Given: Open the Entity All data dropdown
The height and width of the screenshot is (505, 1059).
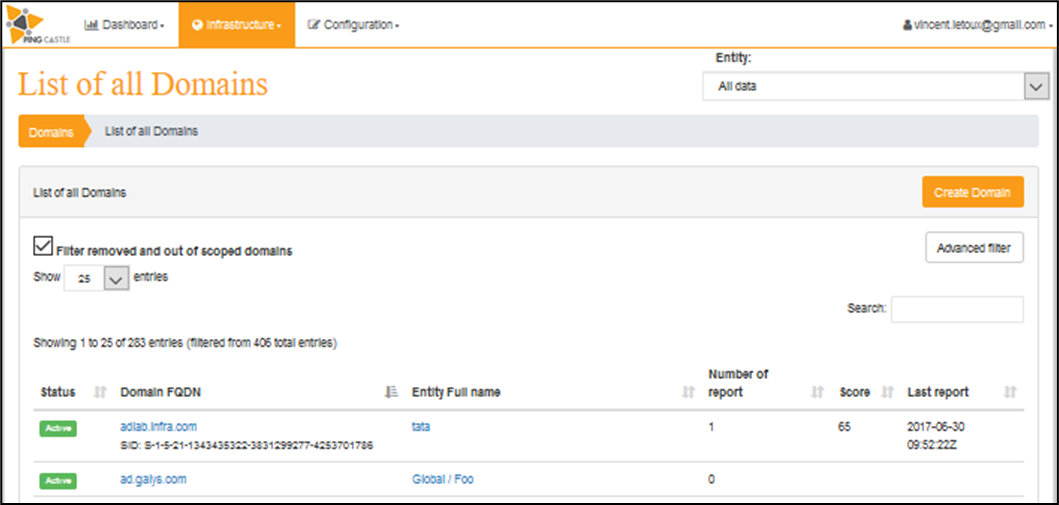Looking at the screenshot, I should (875, 86).
